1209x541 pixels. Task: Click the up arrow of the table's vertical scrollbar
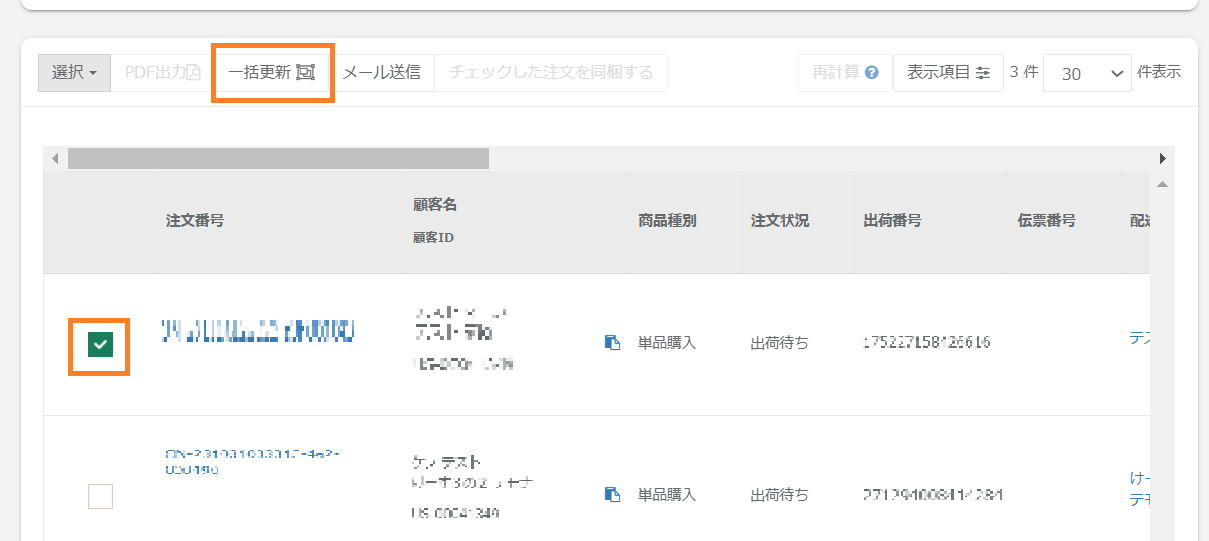pyautogui.click(x=1162, y=185)
